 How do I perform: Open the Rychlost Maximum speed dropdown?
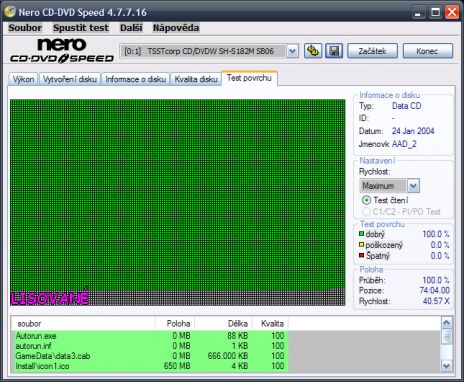413,186
